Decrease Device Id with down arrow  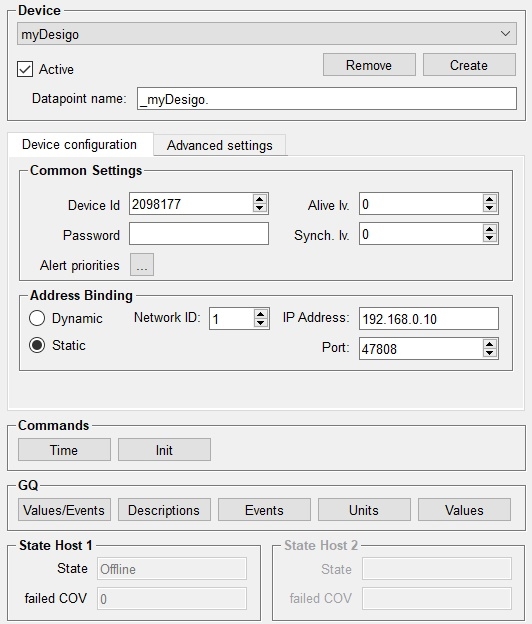[260, 208]
